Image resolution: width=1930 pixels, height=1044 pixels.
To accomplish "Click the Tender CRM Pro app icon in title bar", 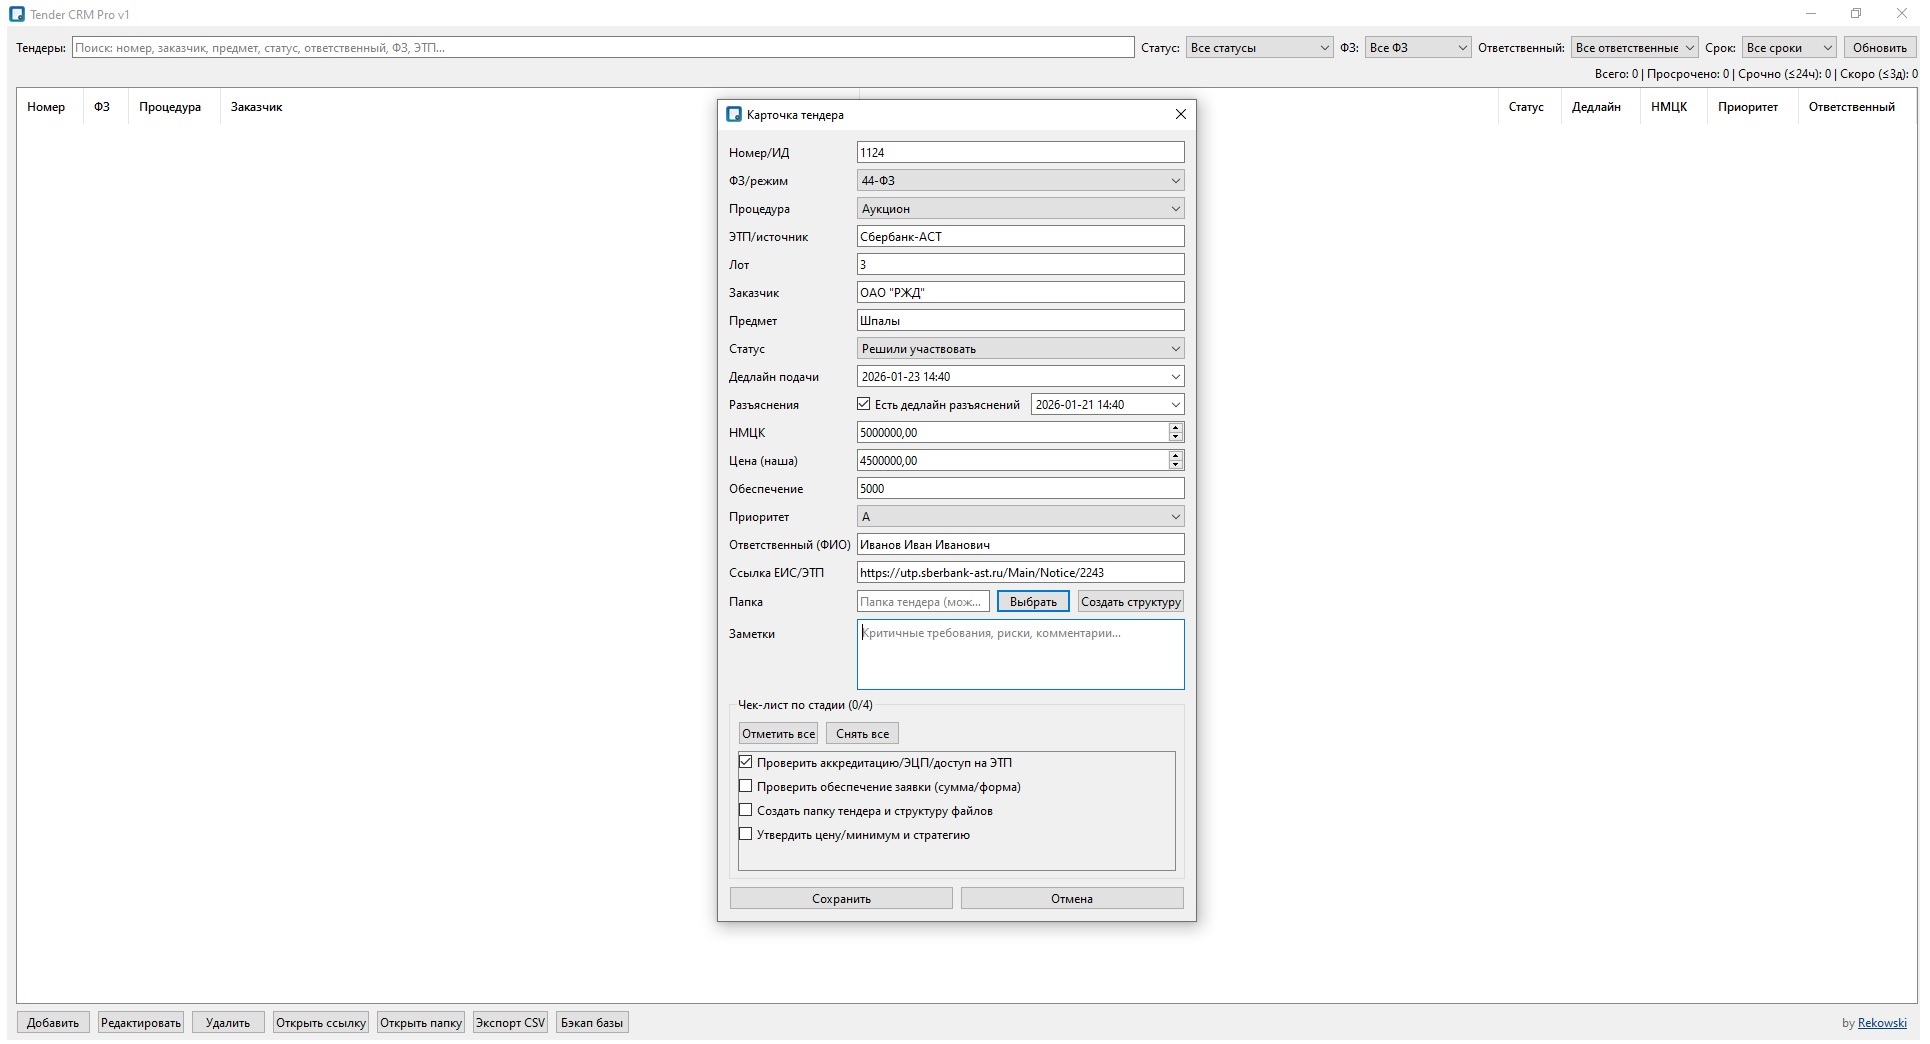I will [x=16, y=14].
